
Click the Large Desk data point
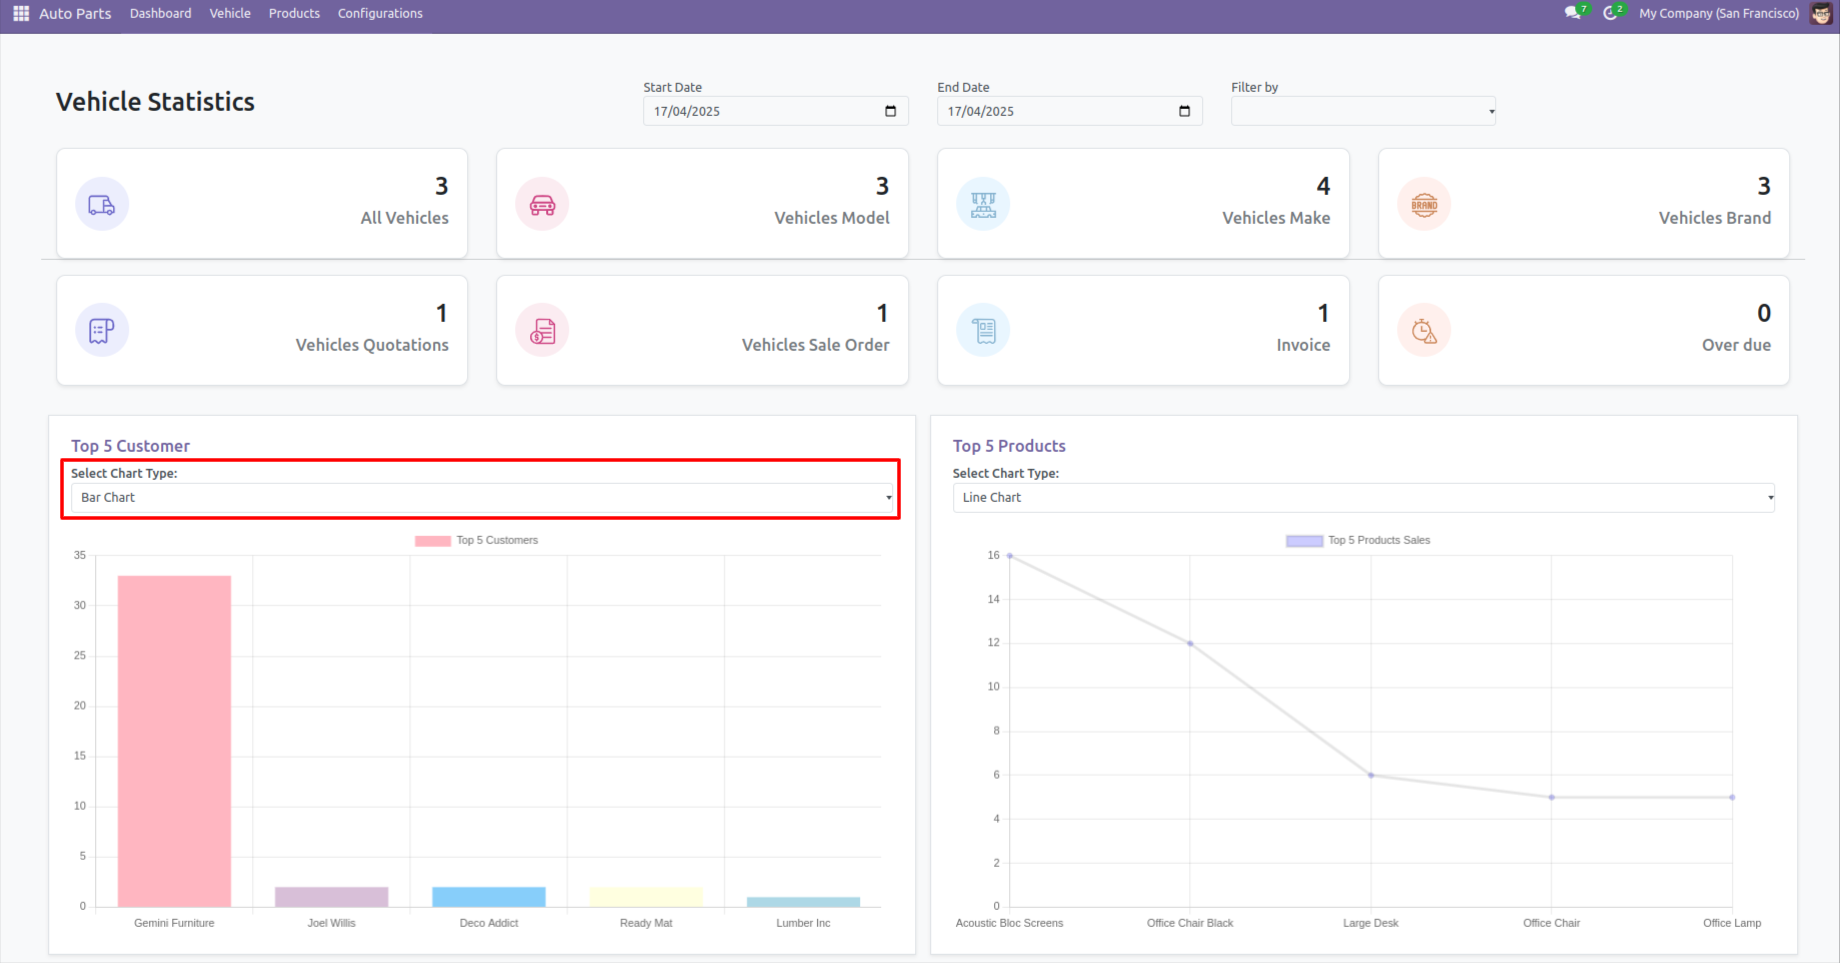tap(1371, 775)
